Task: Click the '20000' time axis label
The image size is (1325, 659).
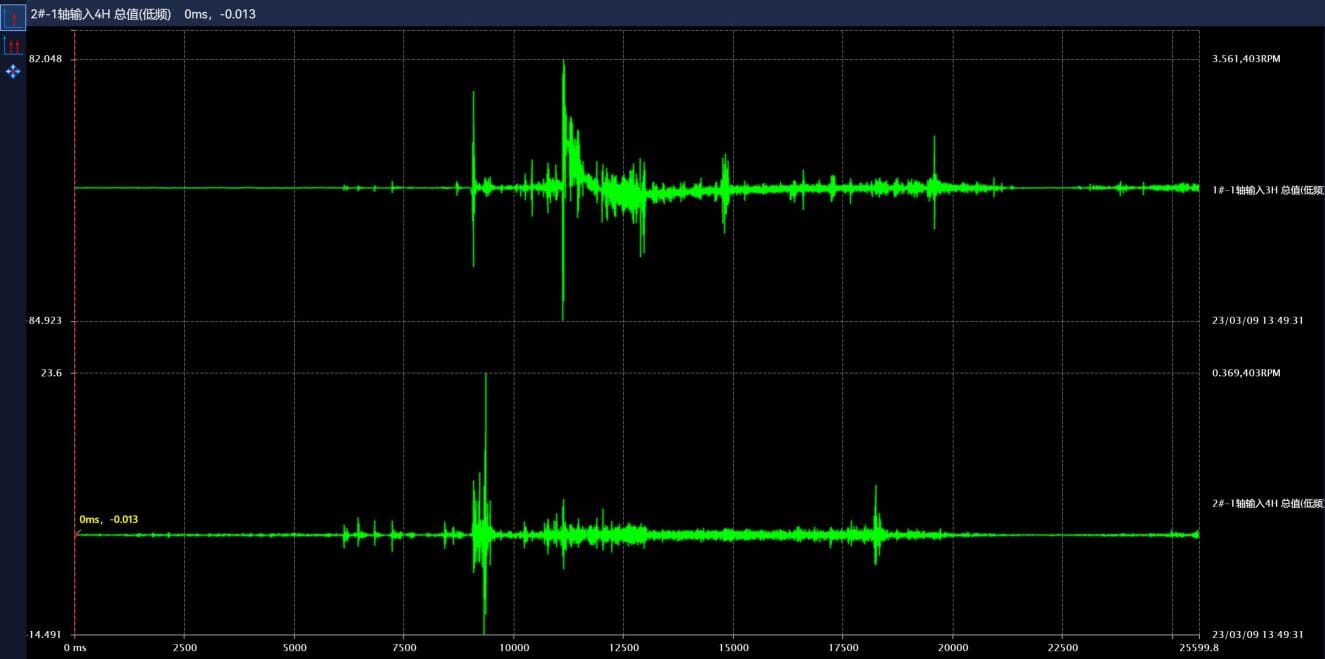Action: (x=952, y=648)
